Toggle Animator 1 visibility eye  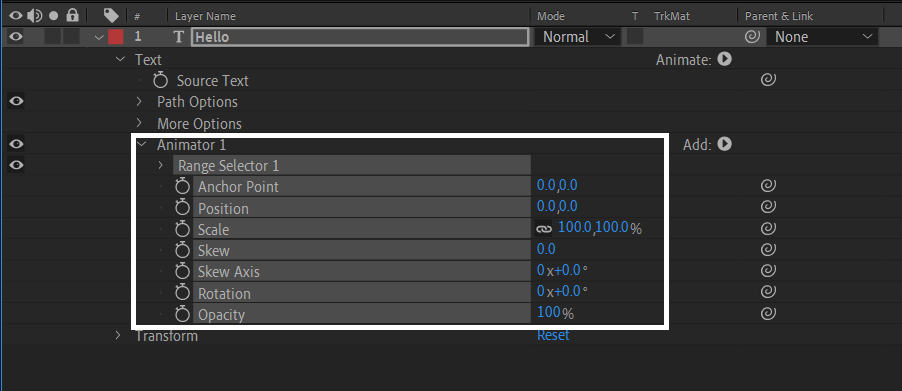(16, 144)
